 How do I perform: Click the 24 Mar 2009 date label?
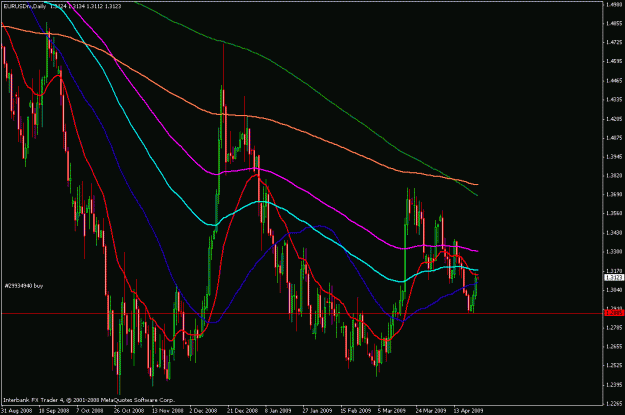431,410
